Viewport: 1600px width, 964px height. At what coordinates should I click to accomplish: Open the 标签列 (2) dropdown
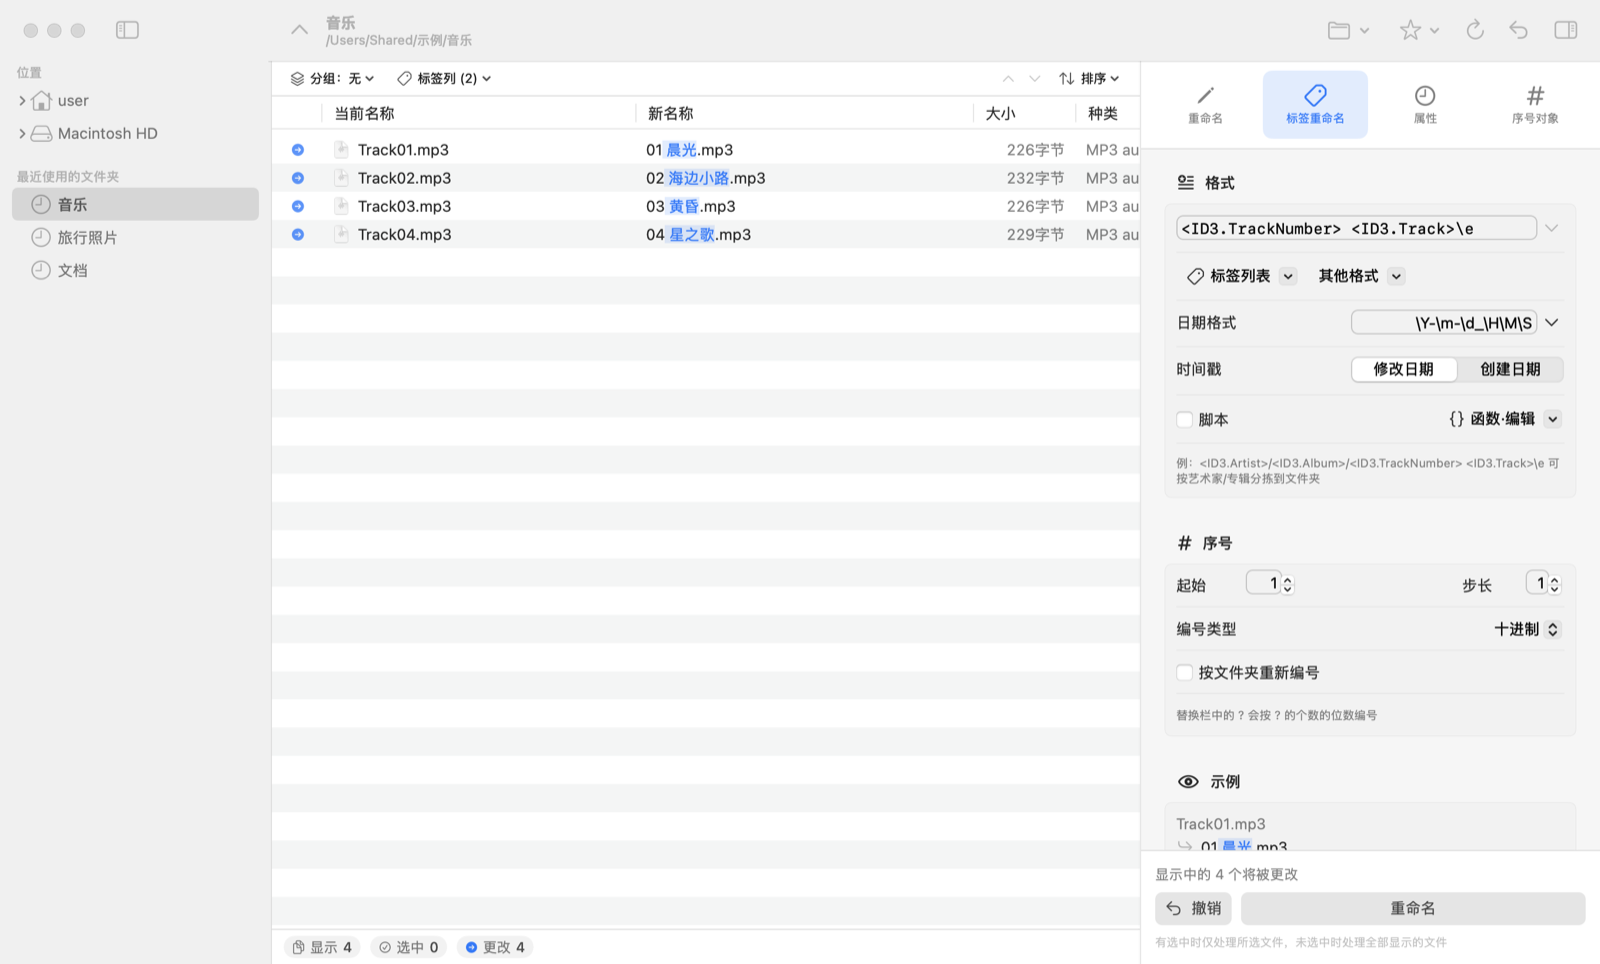[x=444, y=78]
